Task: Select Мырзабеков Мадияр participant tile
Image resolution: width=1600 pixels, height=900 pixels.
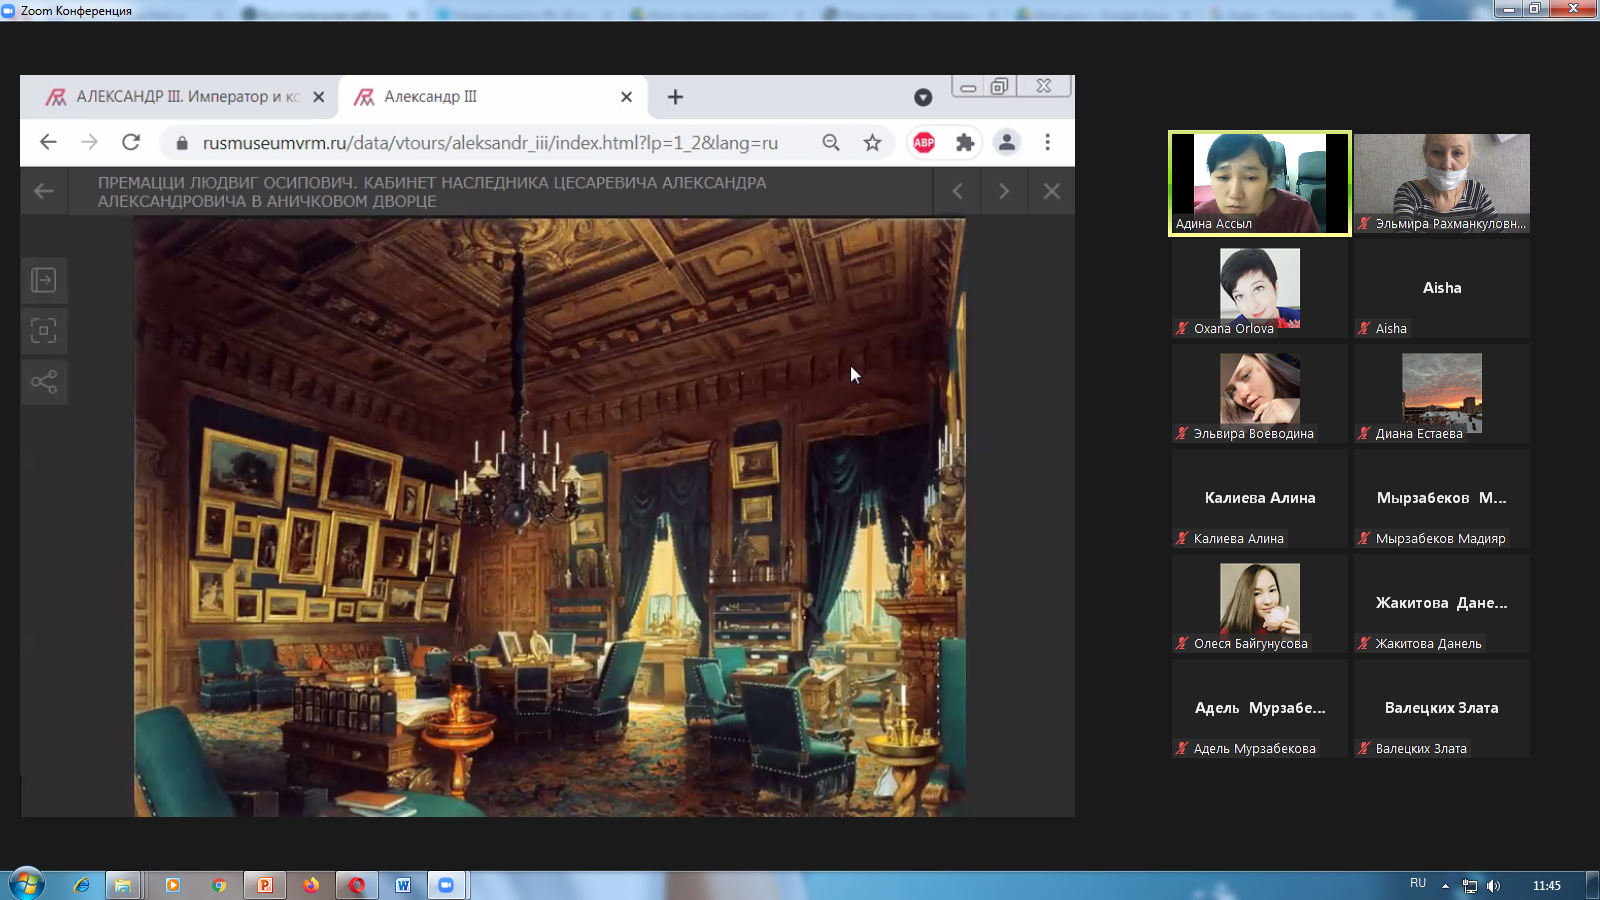Action: [1442, 499]
